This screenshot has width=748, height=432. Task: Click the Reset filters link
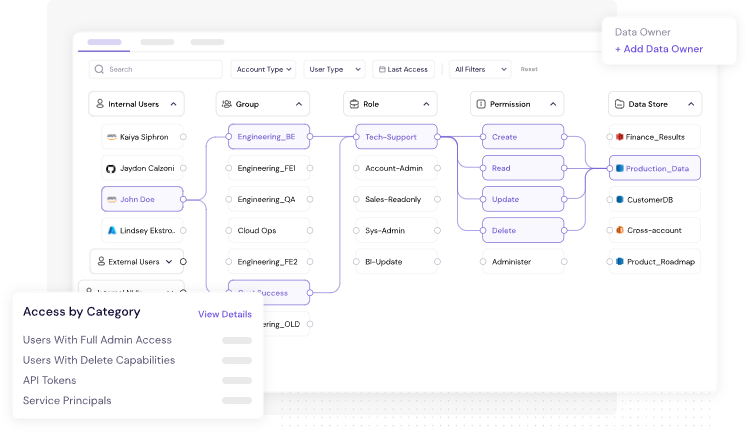point(529,69)
